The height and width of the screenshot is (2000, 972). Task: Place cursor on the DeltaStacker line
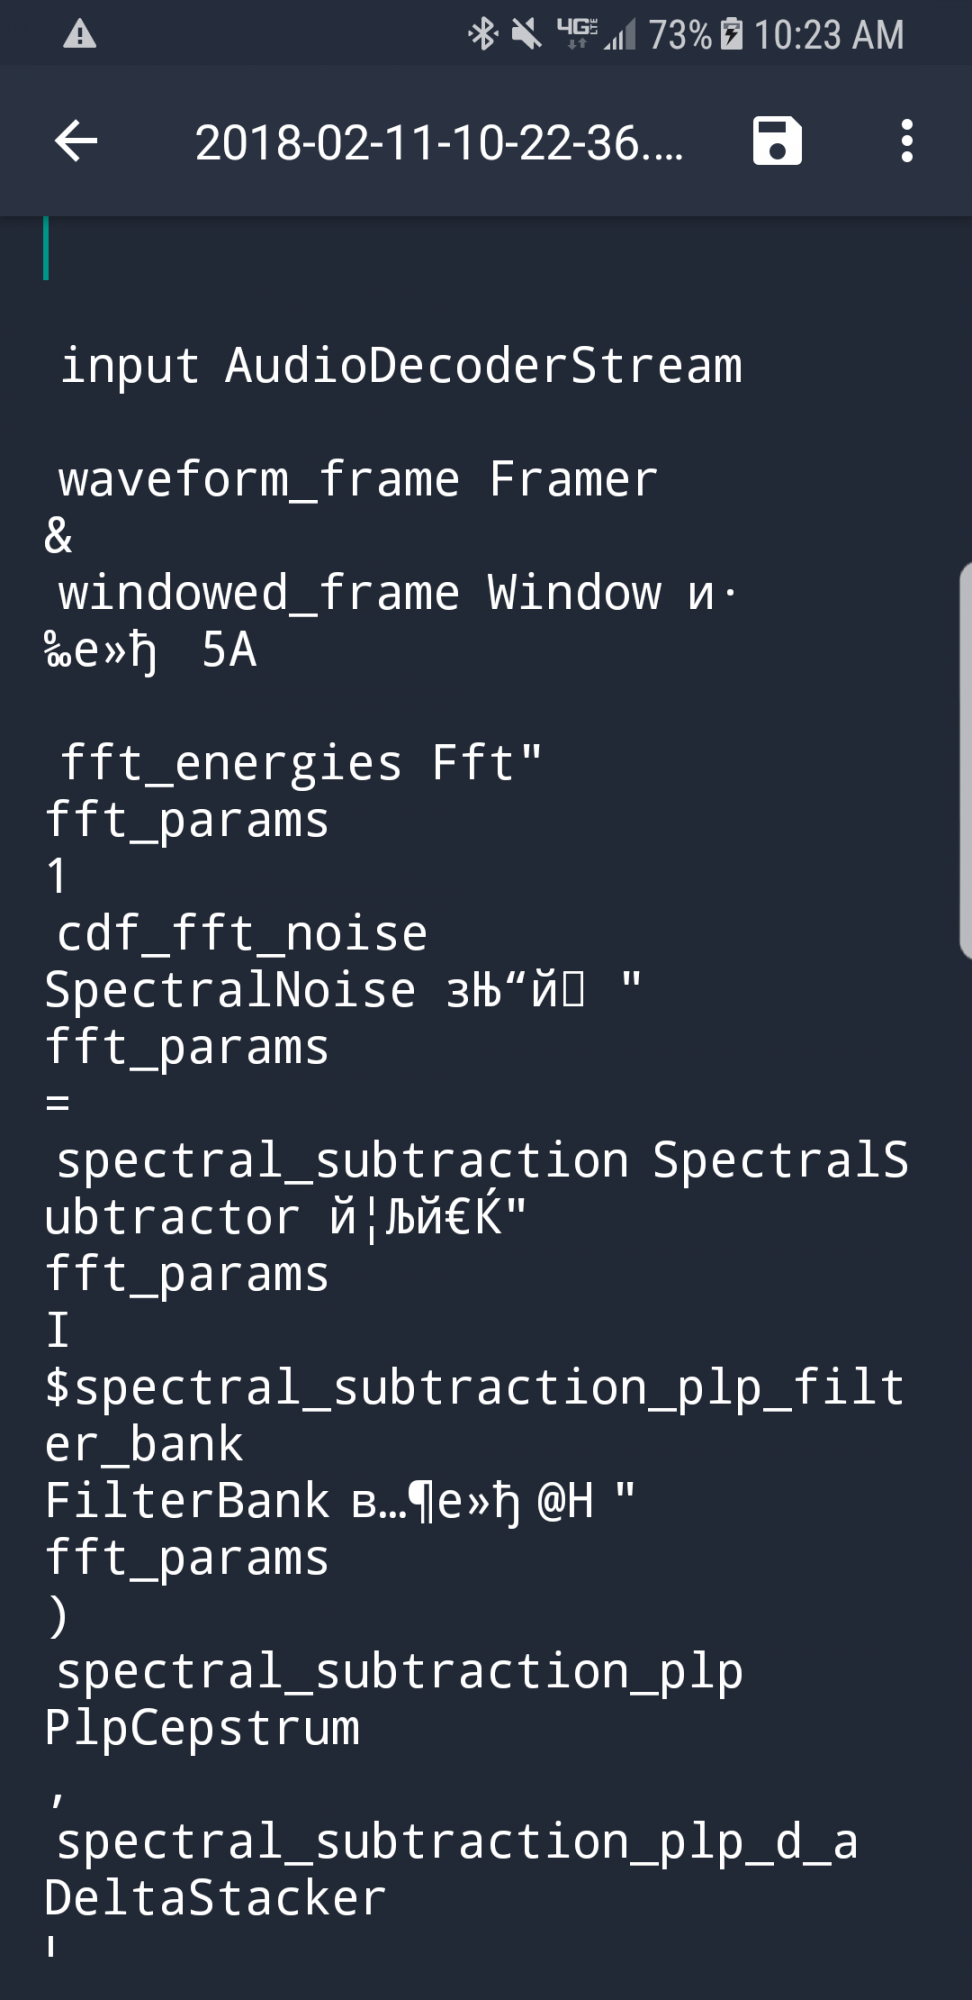215,1898
